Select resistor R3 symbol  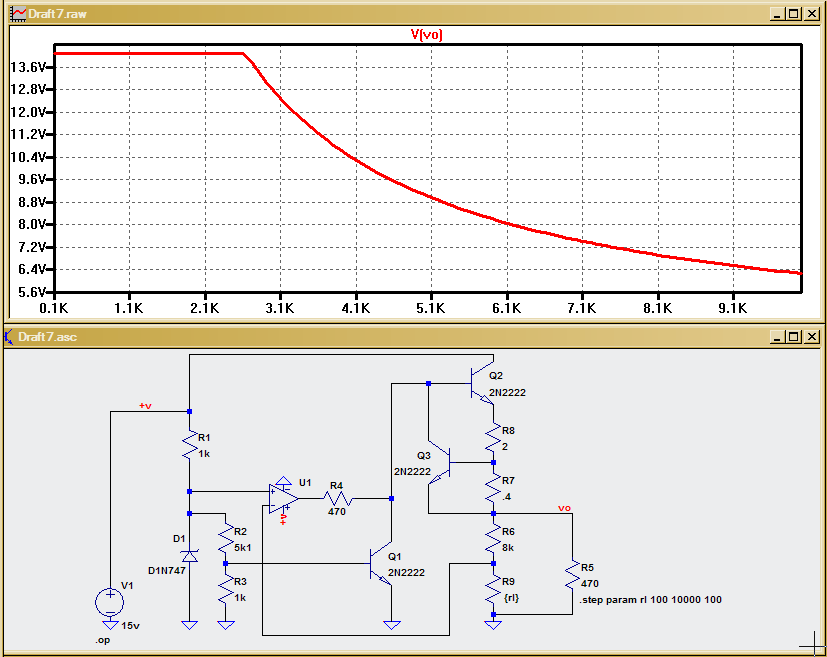click(x=226, y=589)
